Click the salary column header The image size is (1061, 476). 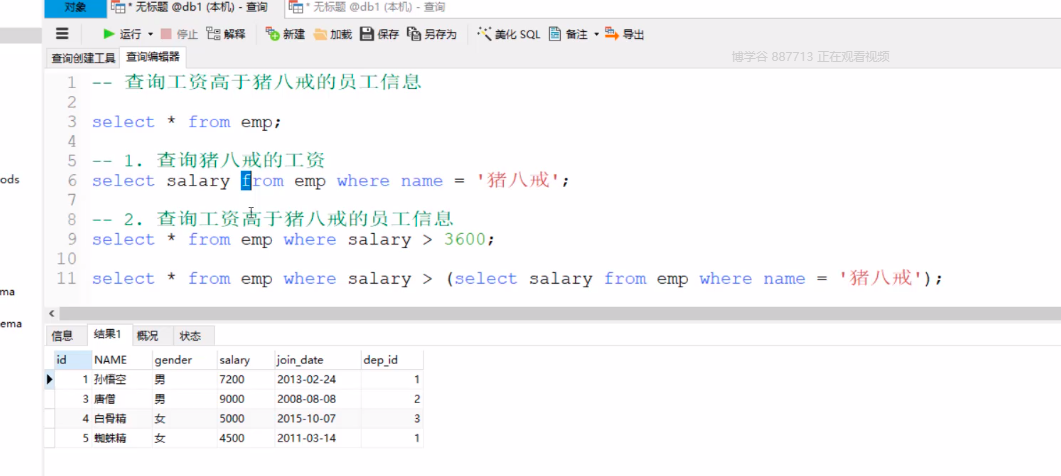tap(245, 360)
